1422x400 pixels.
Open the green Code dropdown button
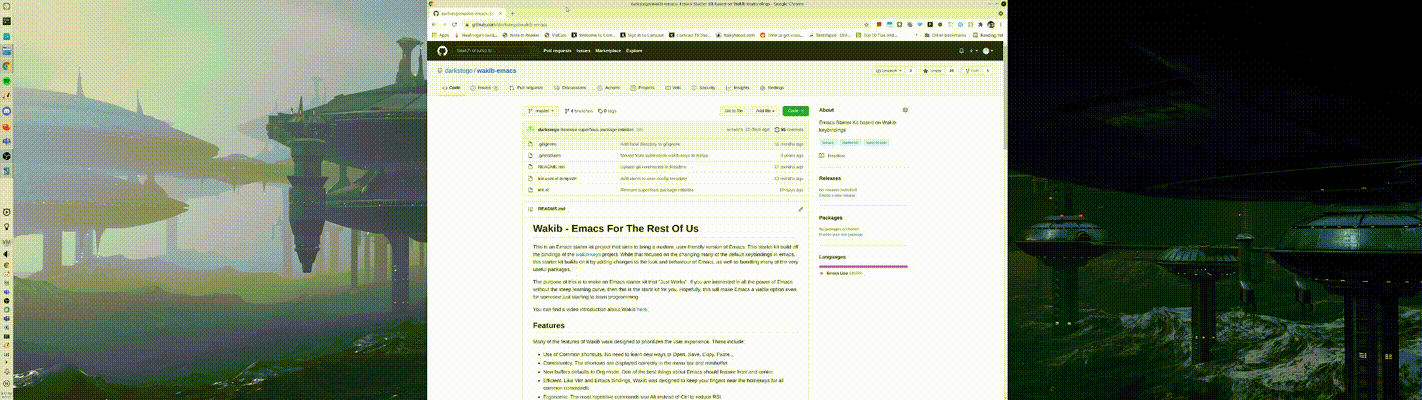(x=796, y=111)
